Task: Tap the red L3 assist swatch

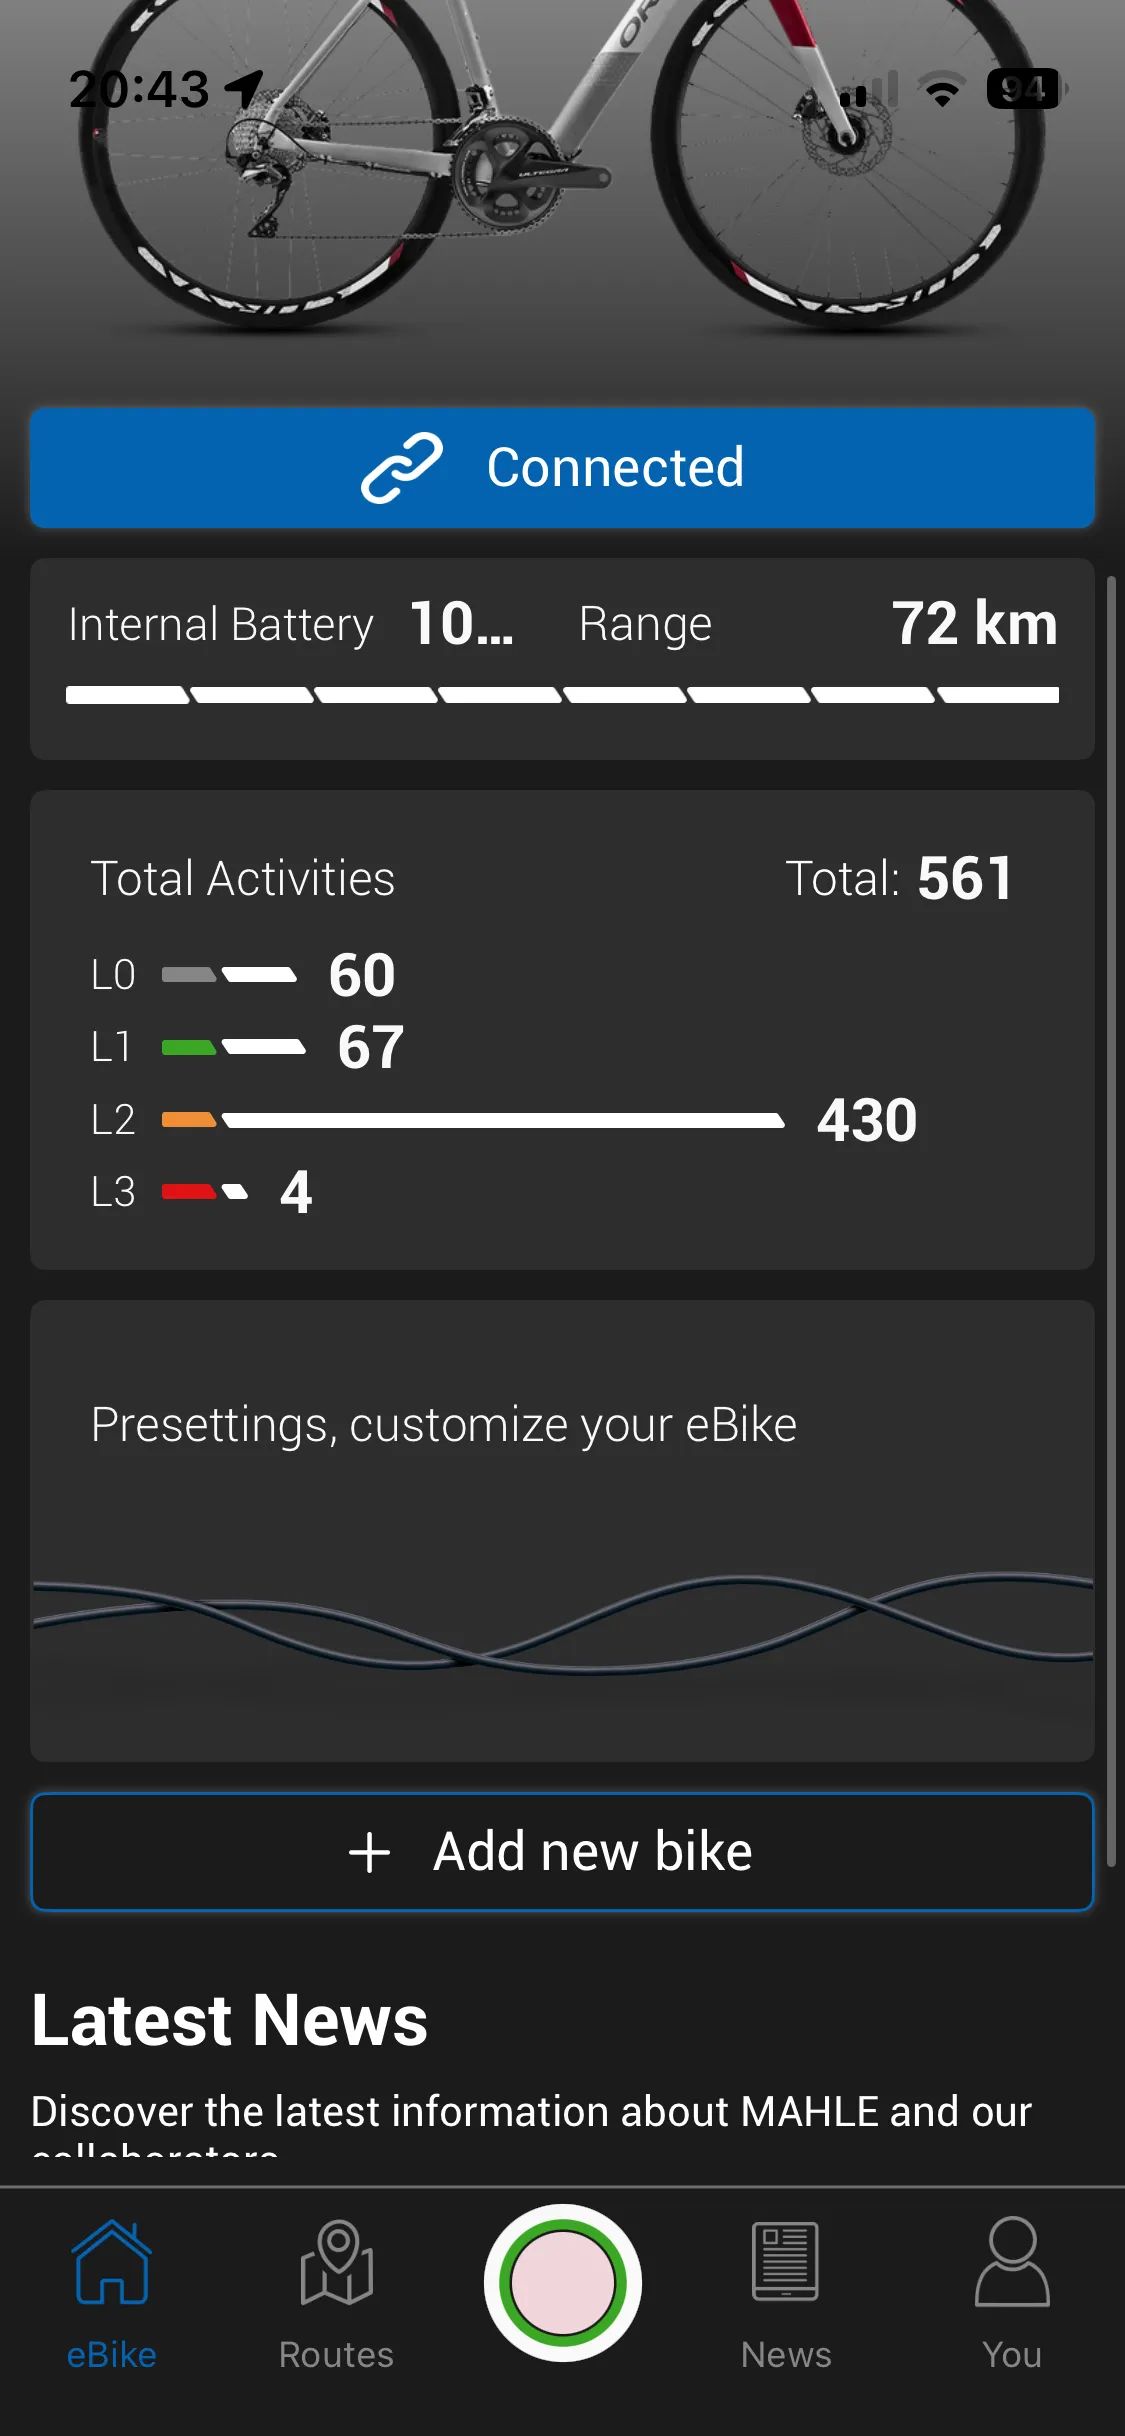Action: (x=189, y=1192)
